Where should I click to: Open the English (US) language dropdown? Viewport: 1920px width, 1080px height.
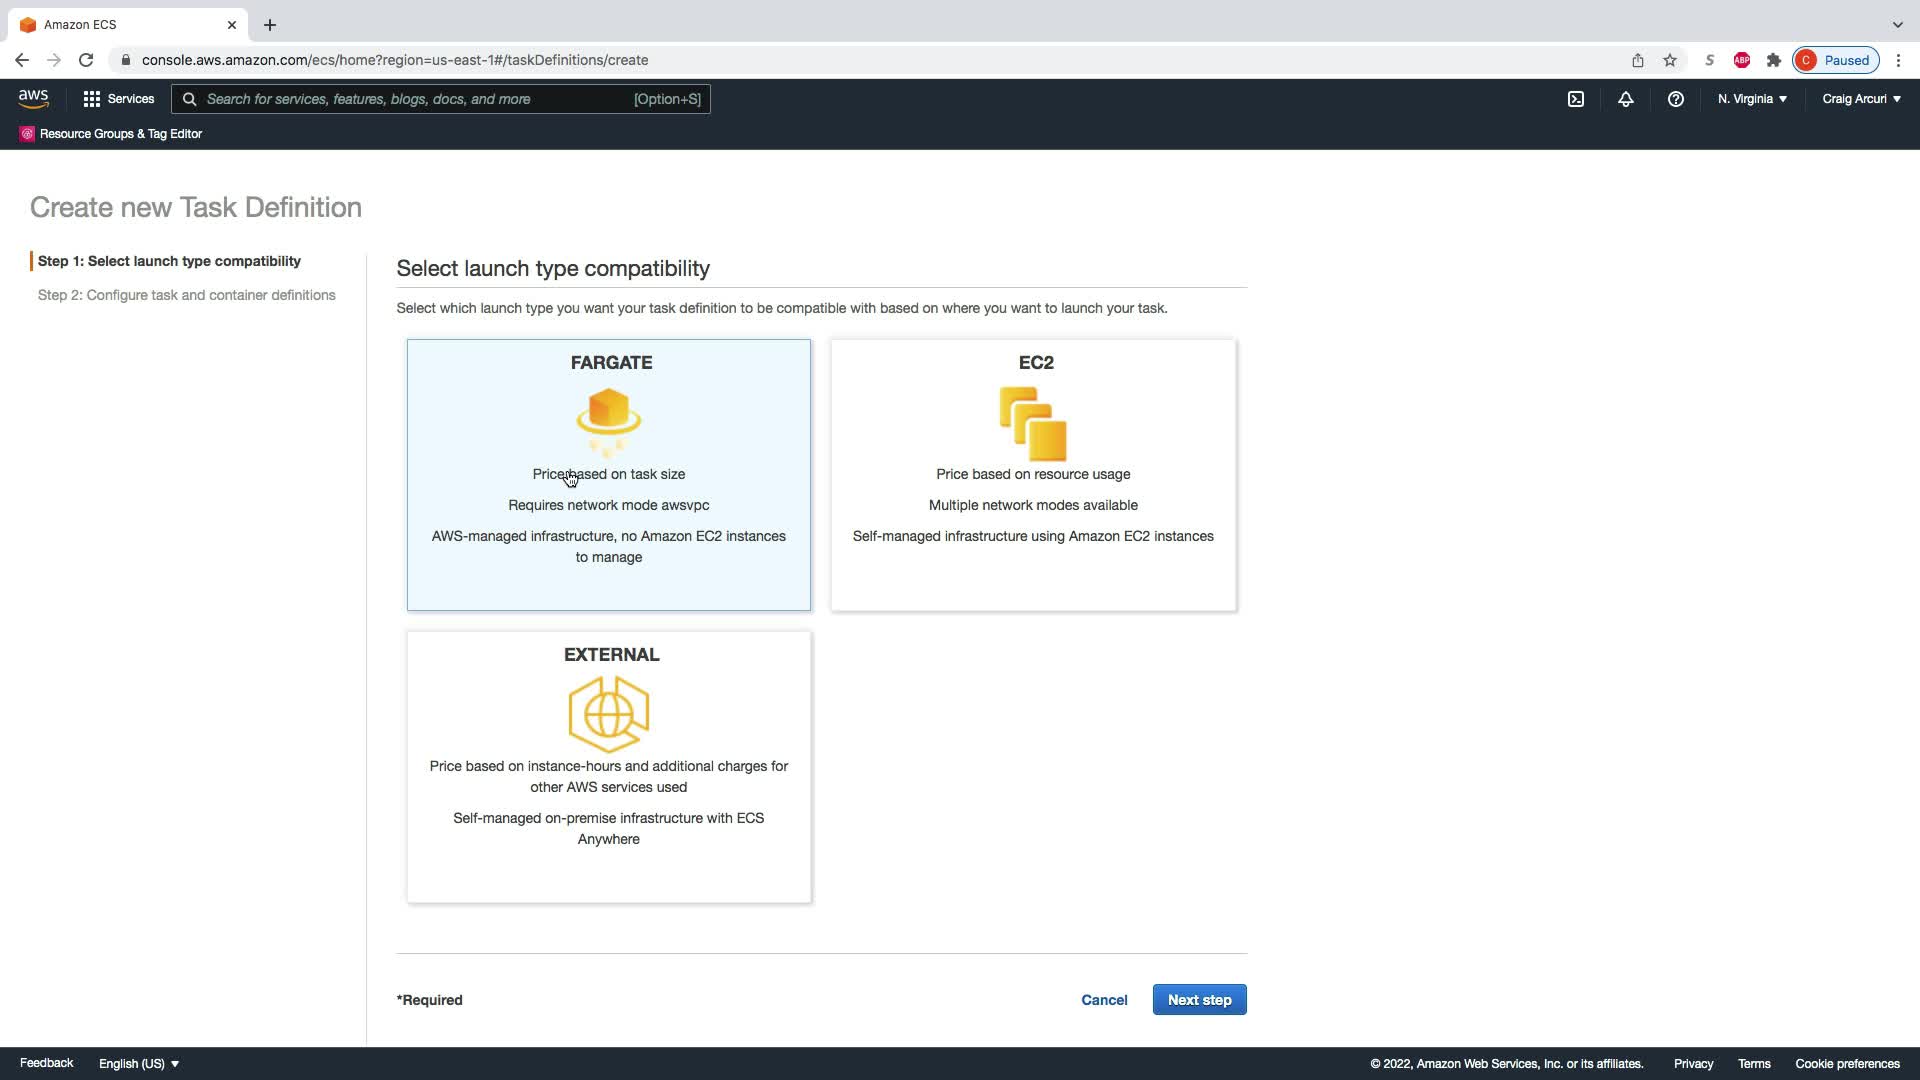pyautogui.click(x=138, y=1063)
